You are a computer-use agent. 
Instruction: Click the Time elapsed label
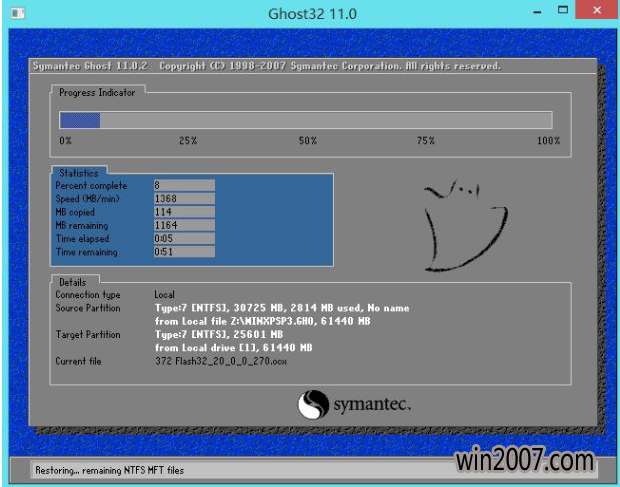click(x=82, y=239)
